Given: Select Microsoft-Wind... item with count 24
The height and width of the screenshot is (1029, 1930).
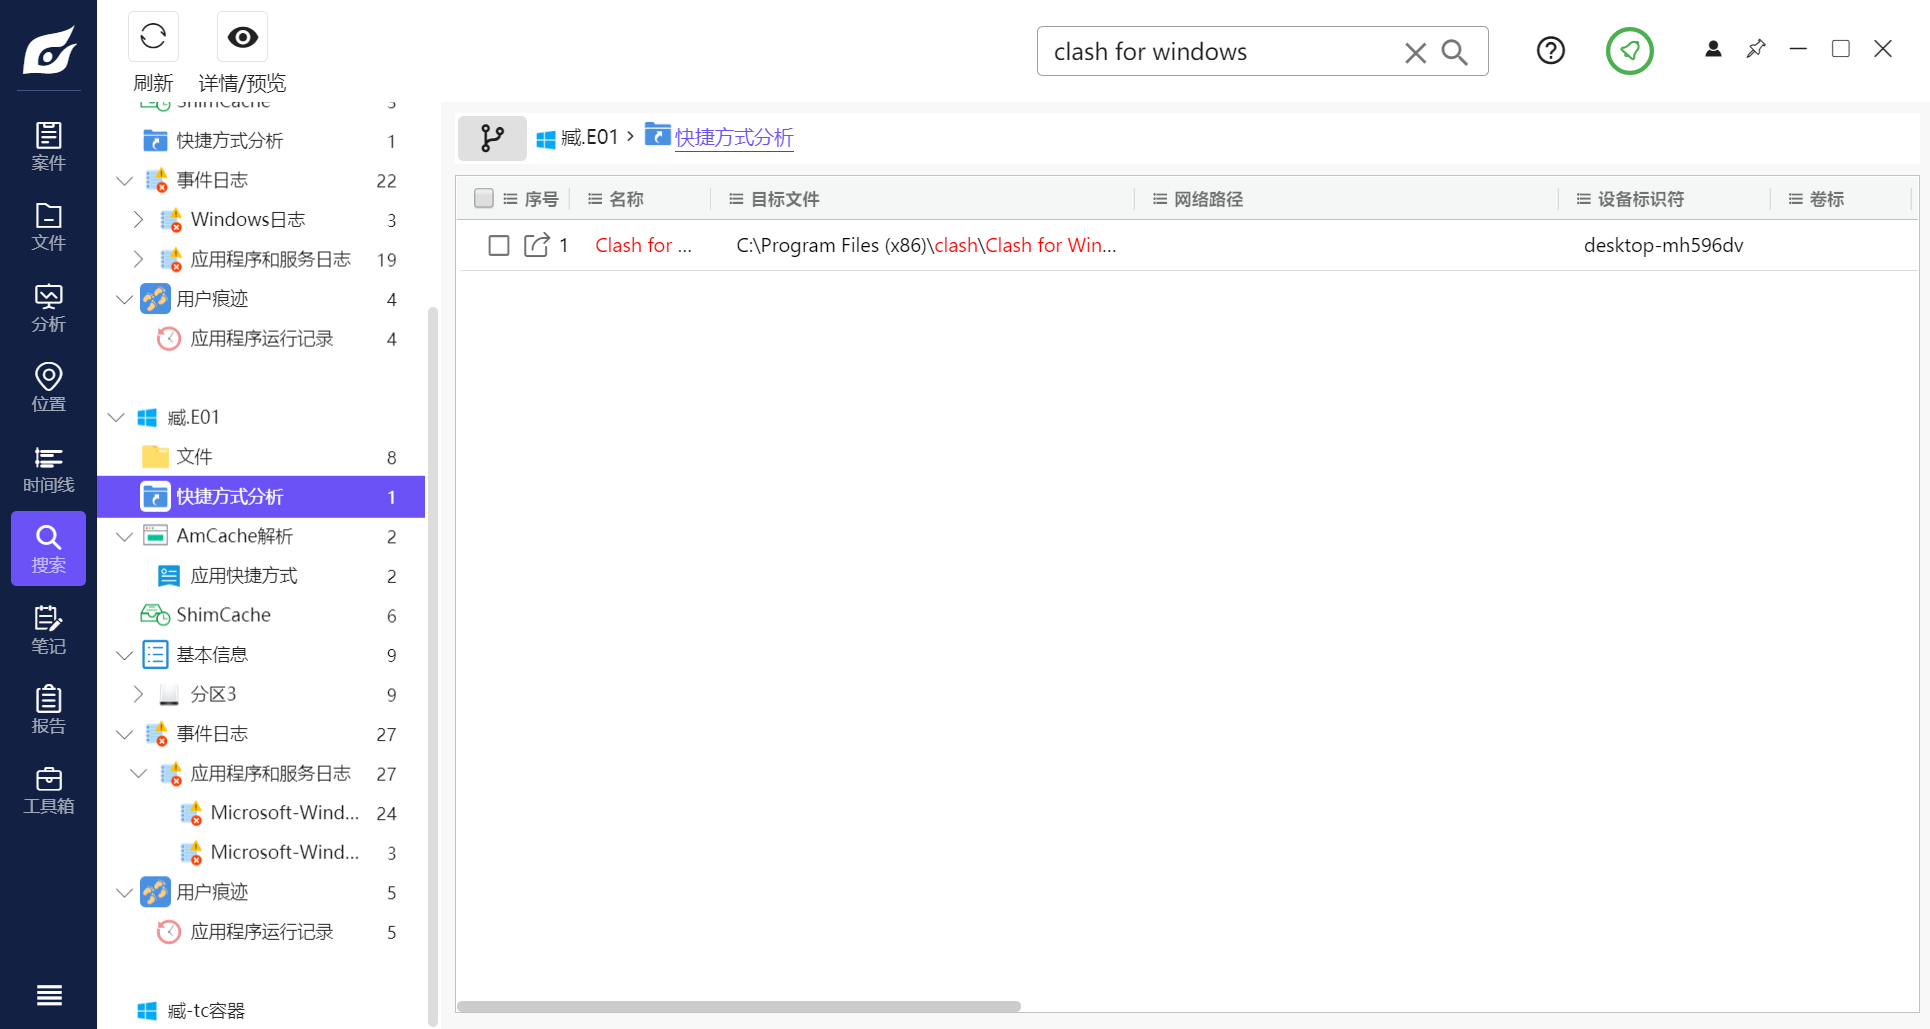Looking at the screenshot, I should tap(261, 813).
